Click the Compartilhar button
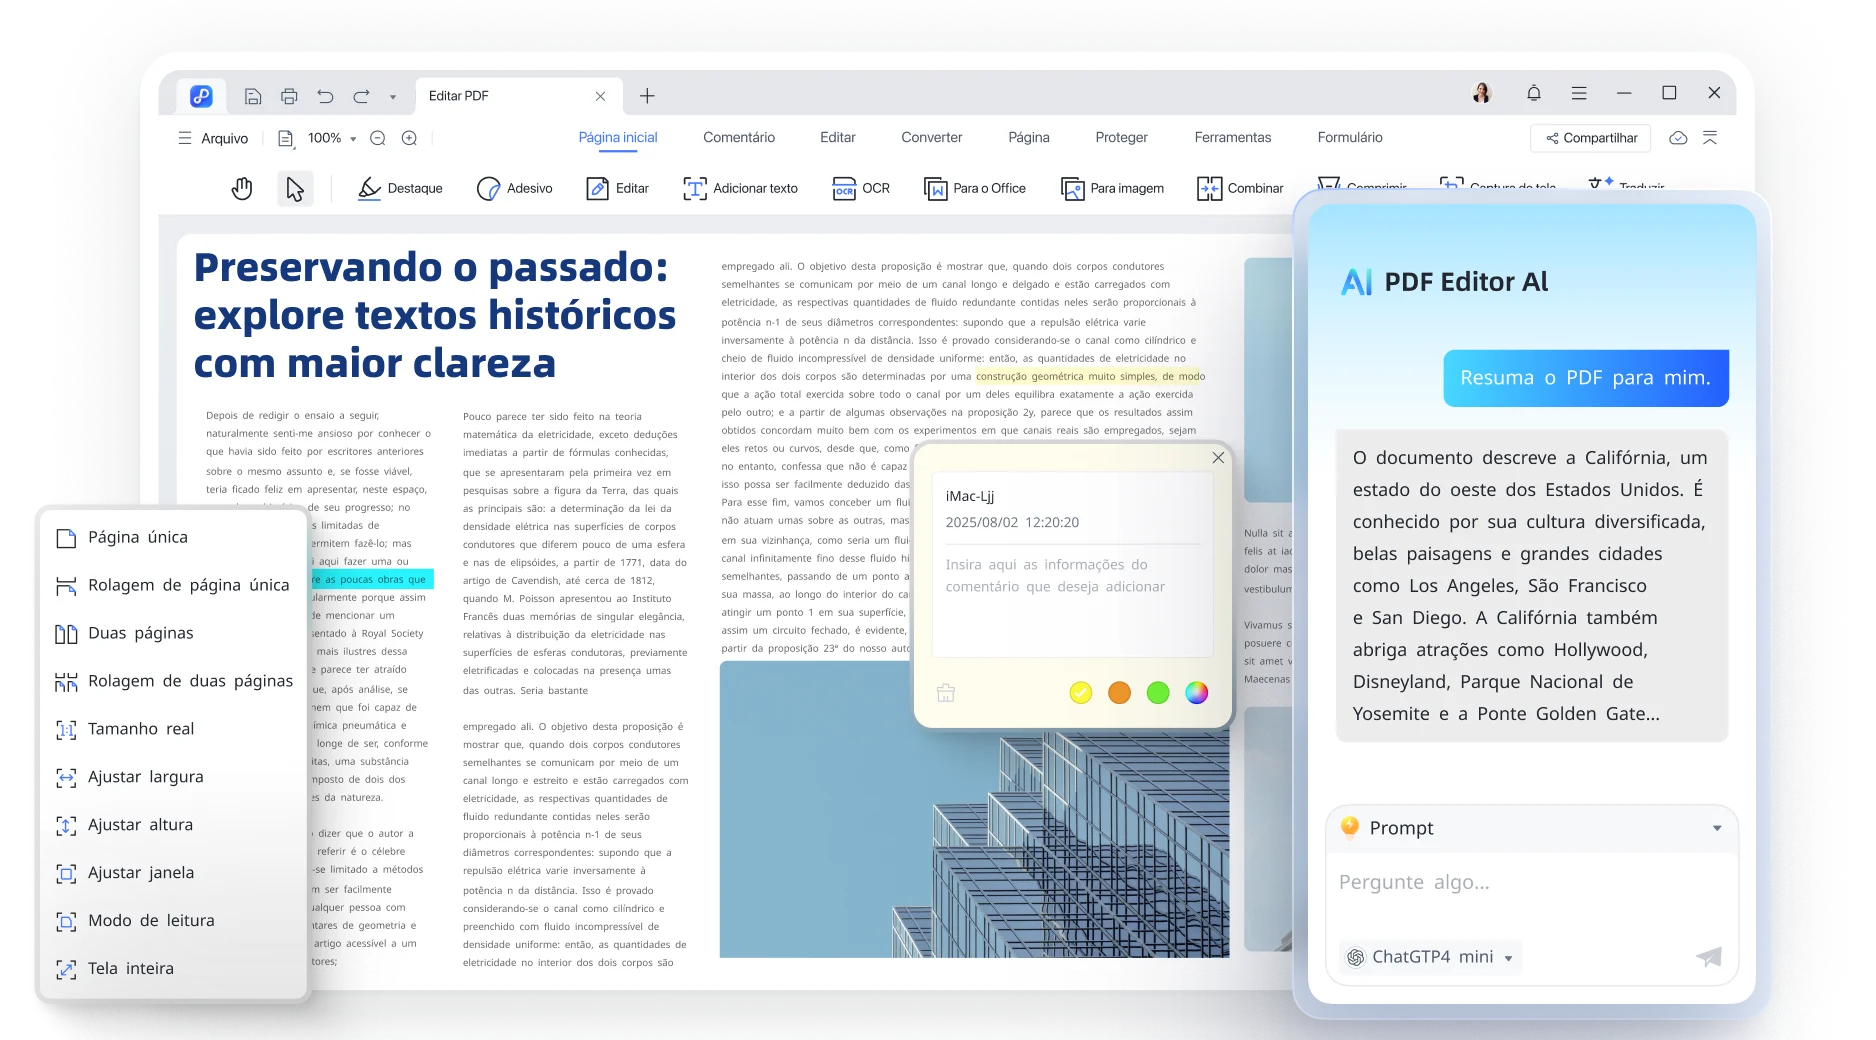This screenshot has width=1876, height=1040. click(x=1592, y=138)
